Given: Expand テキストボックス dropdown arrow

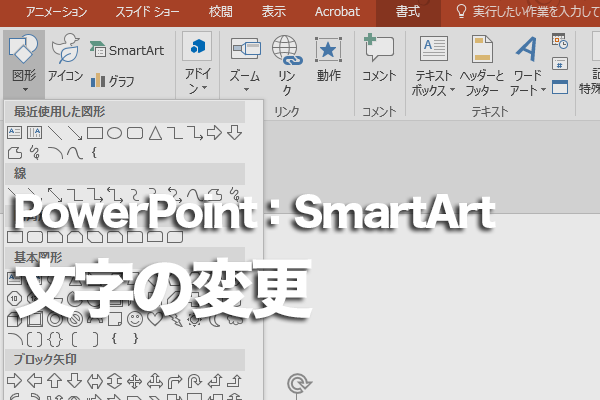Looking at the screenshot, I should pos(452,90).
